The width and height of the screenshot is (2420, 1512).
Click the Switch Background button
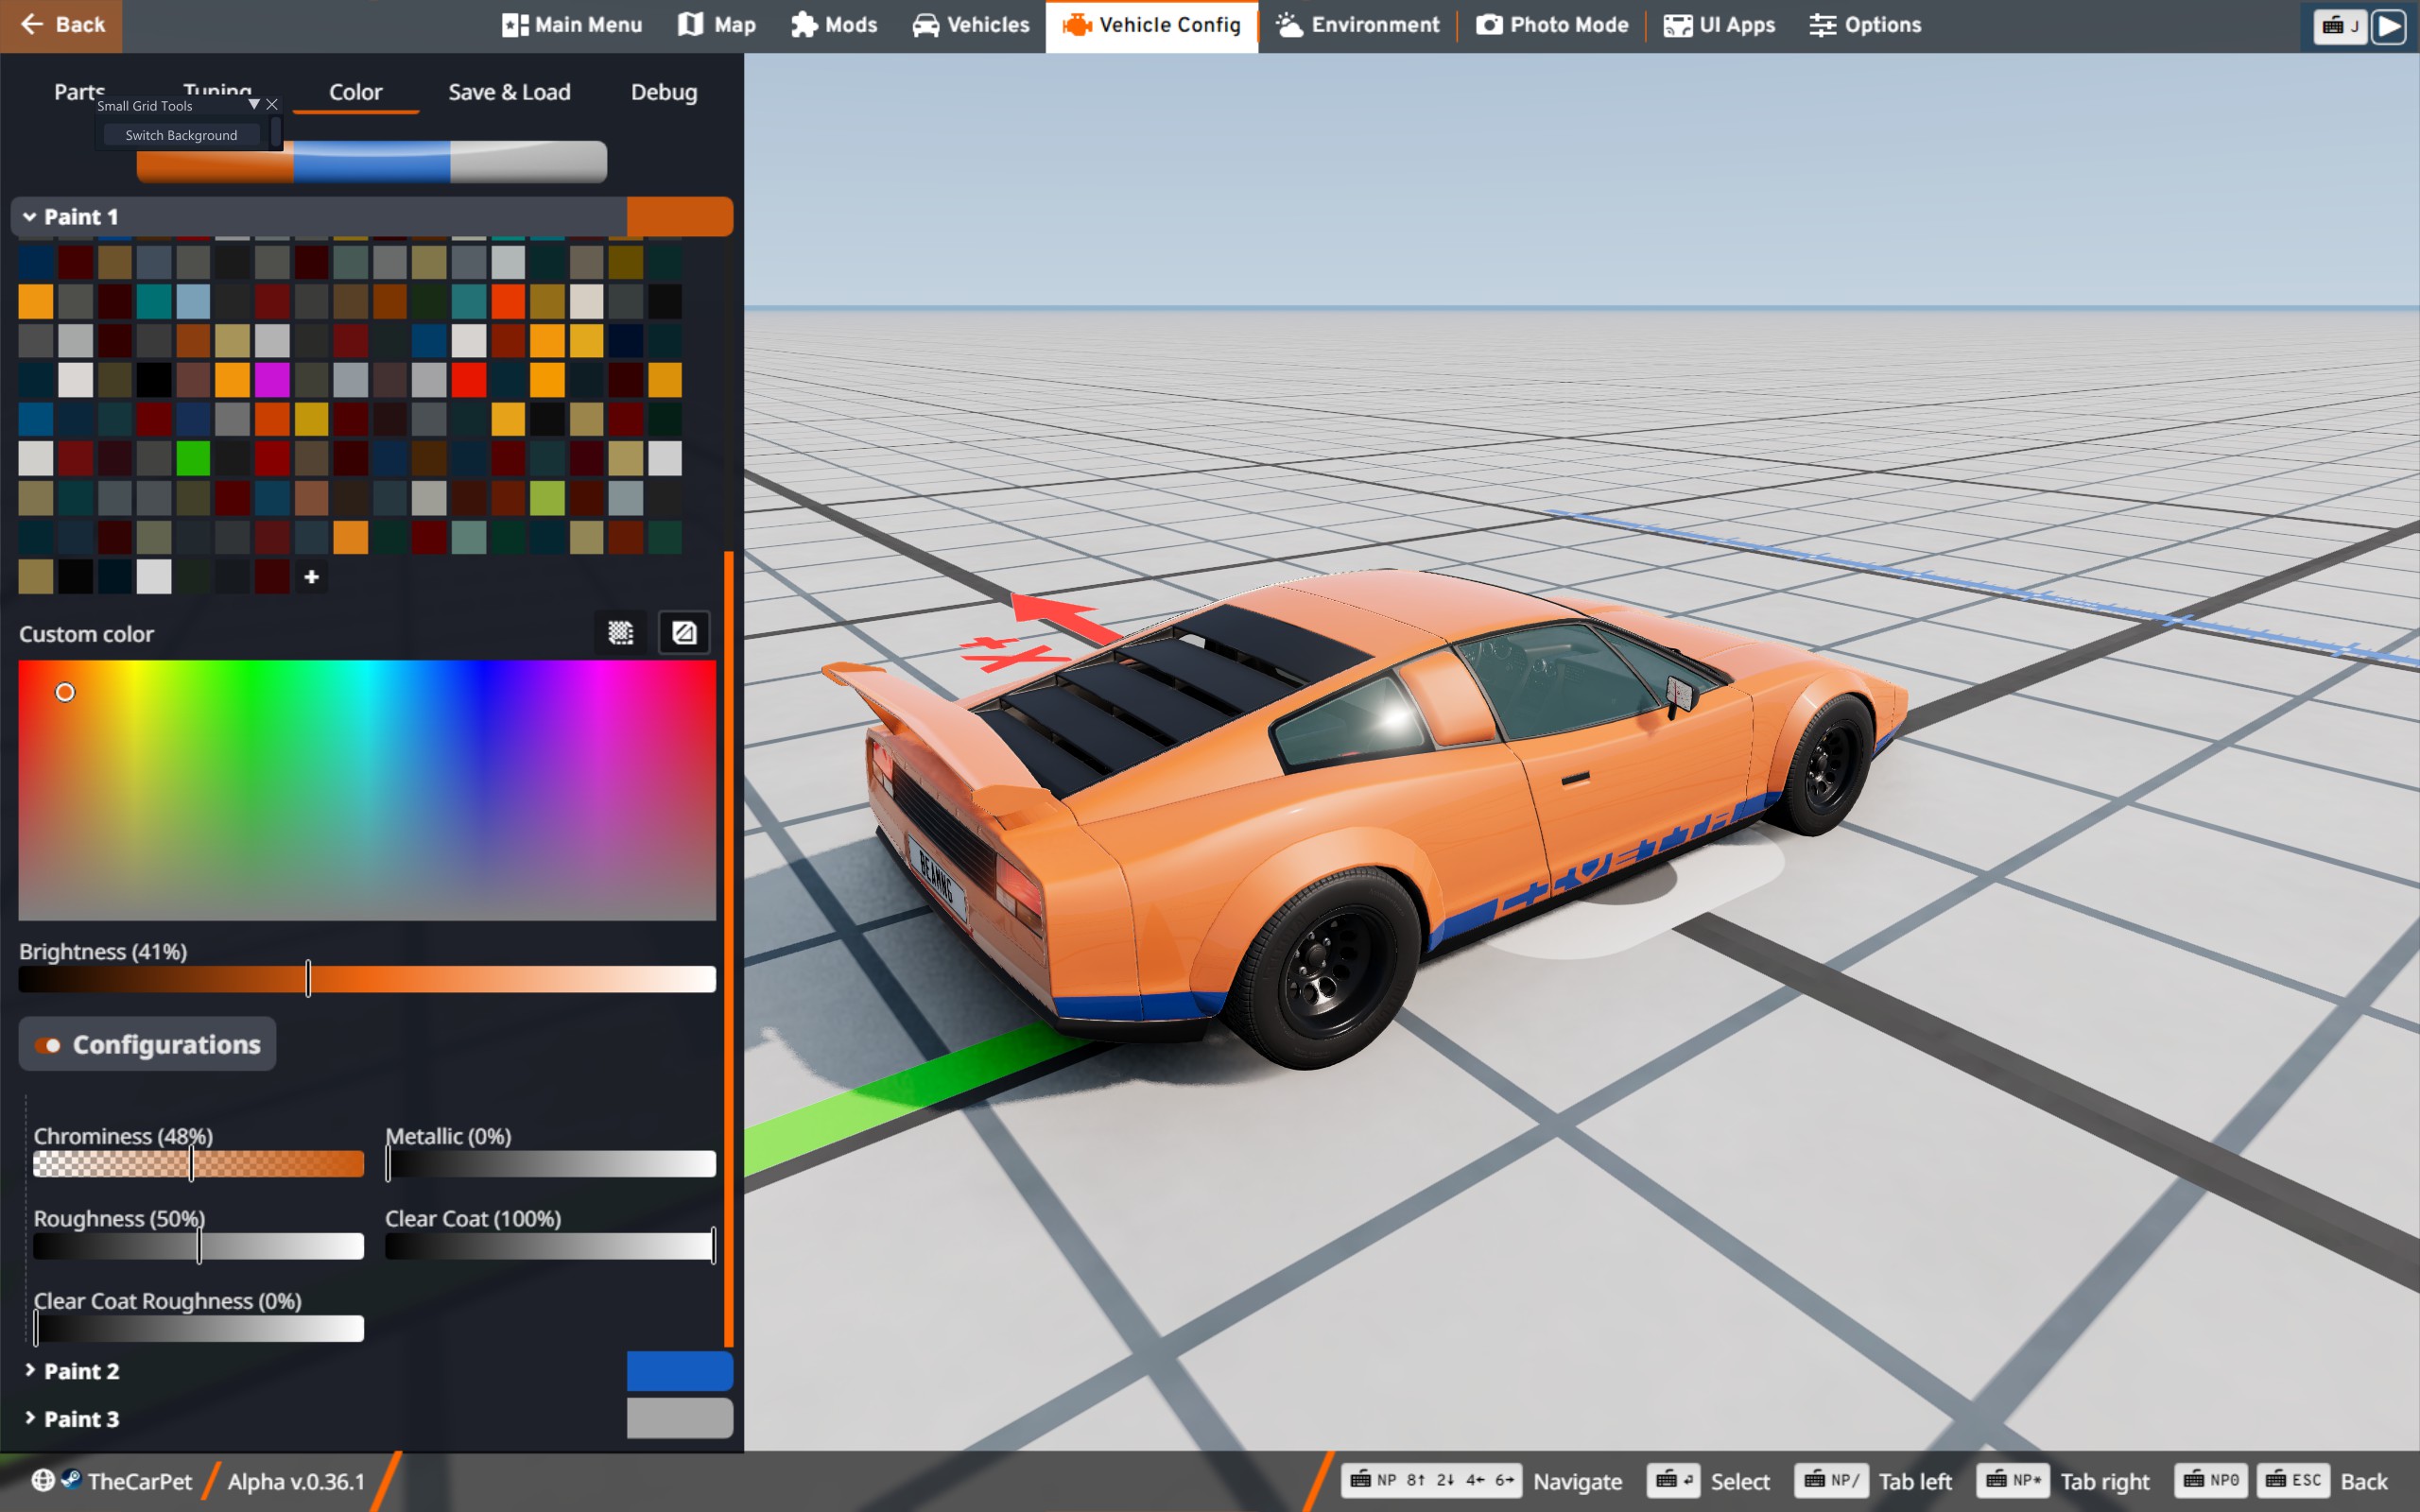(181, 135)
